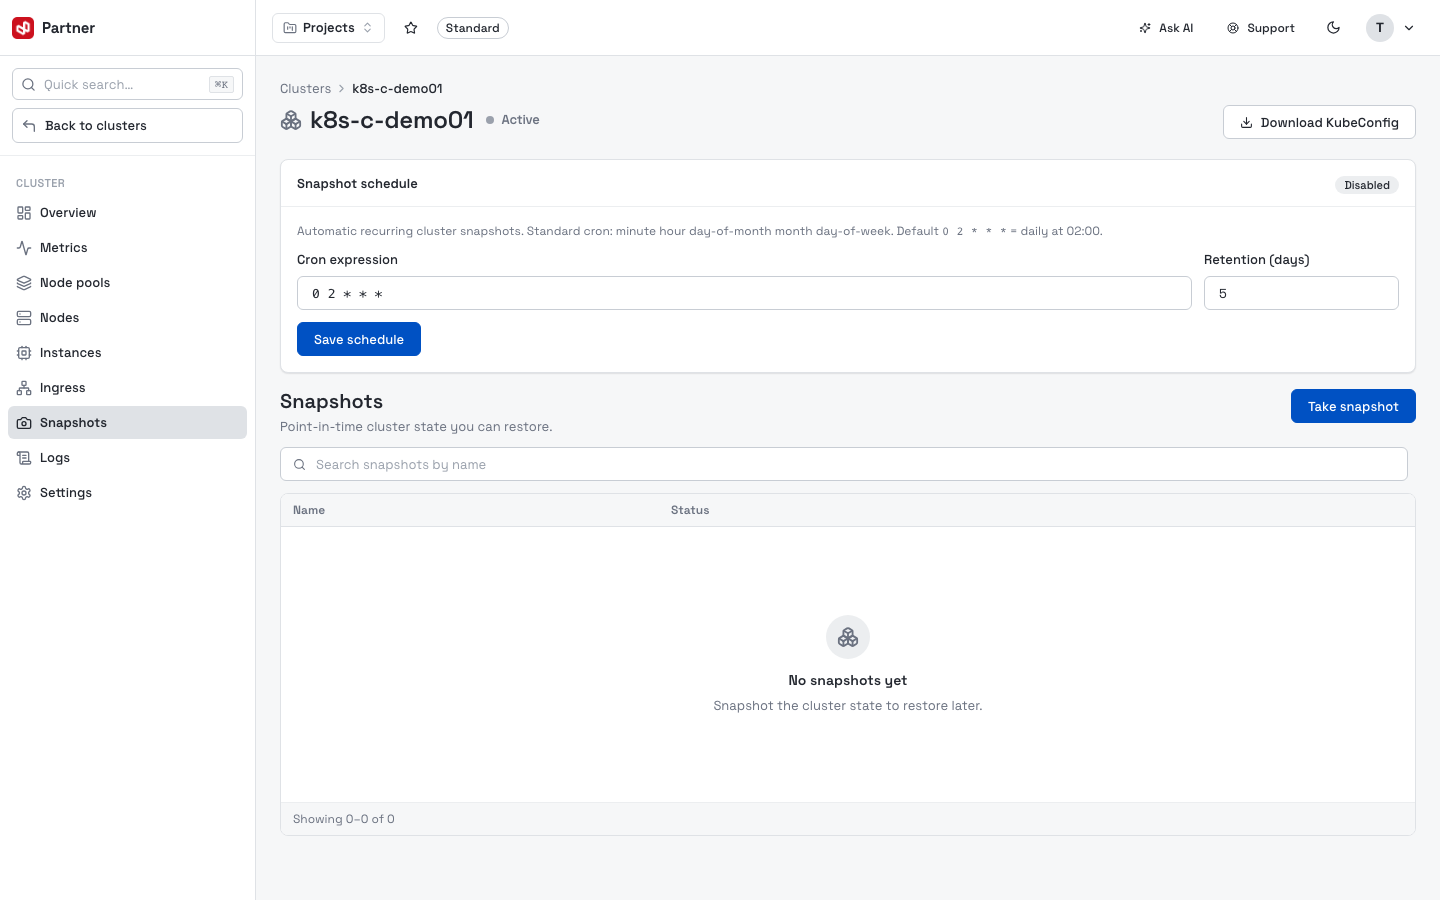1440x900 pixels.
Task: Open the Ingress section
Action: 127,388
